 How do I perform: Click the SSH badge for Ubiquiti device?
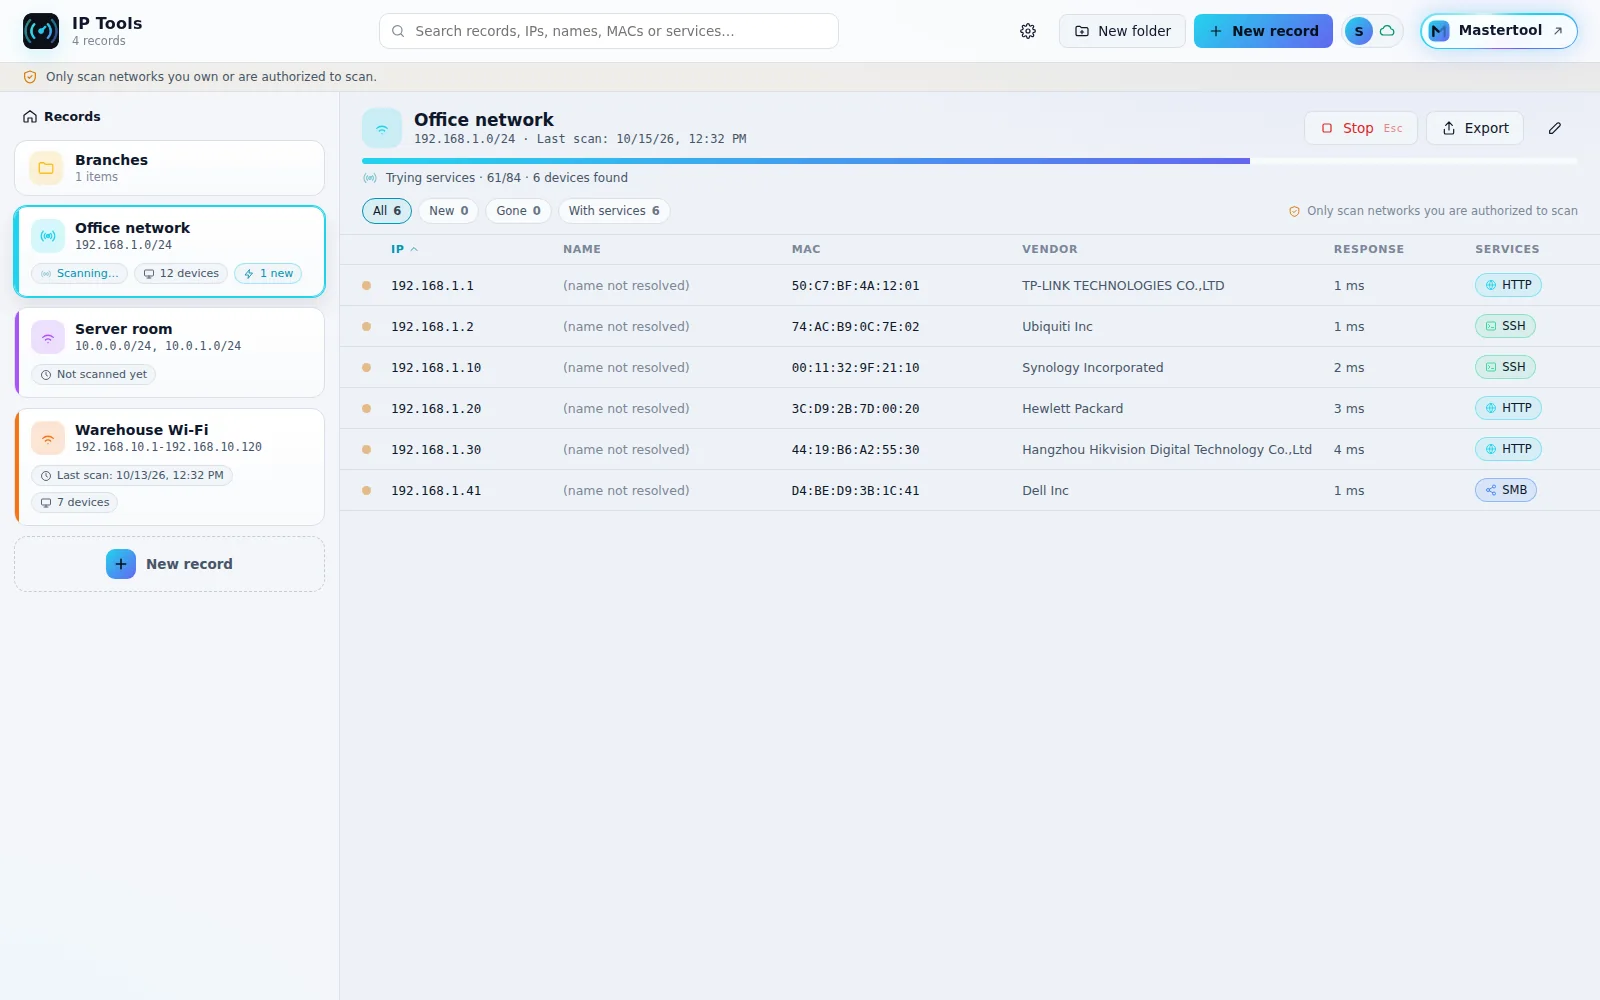1505,326
